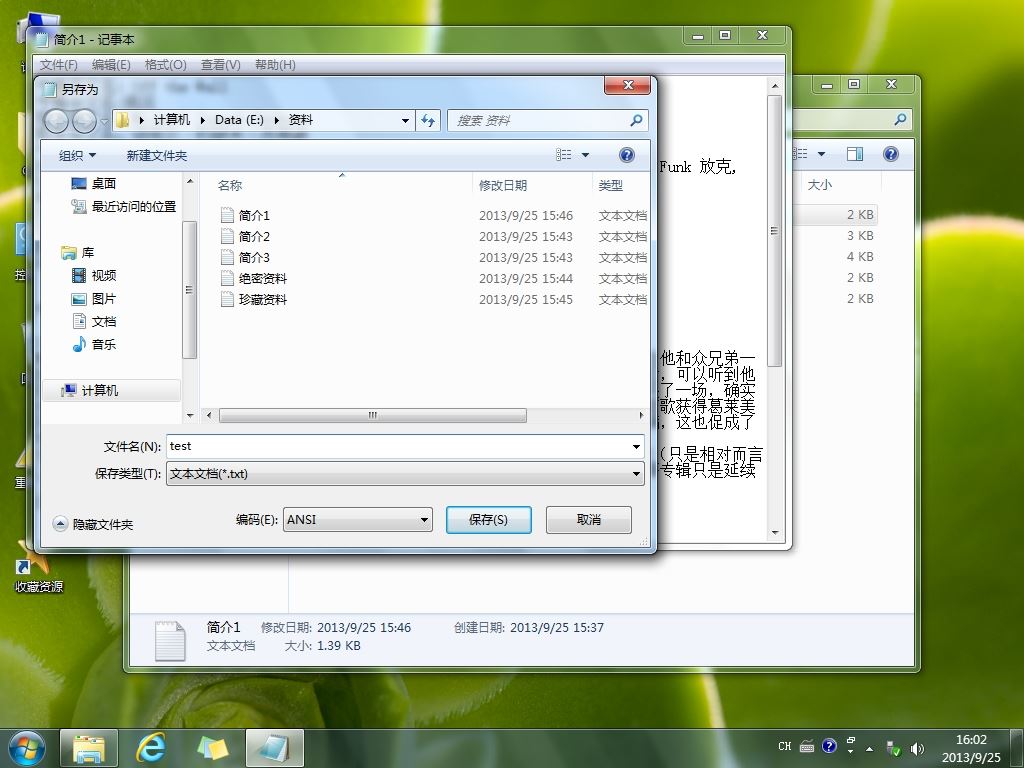Click Explorer window preview pane icon
Image resolution: width=1024 pixels, height=768 pixels.
tap(854, 154)
